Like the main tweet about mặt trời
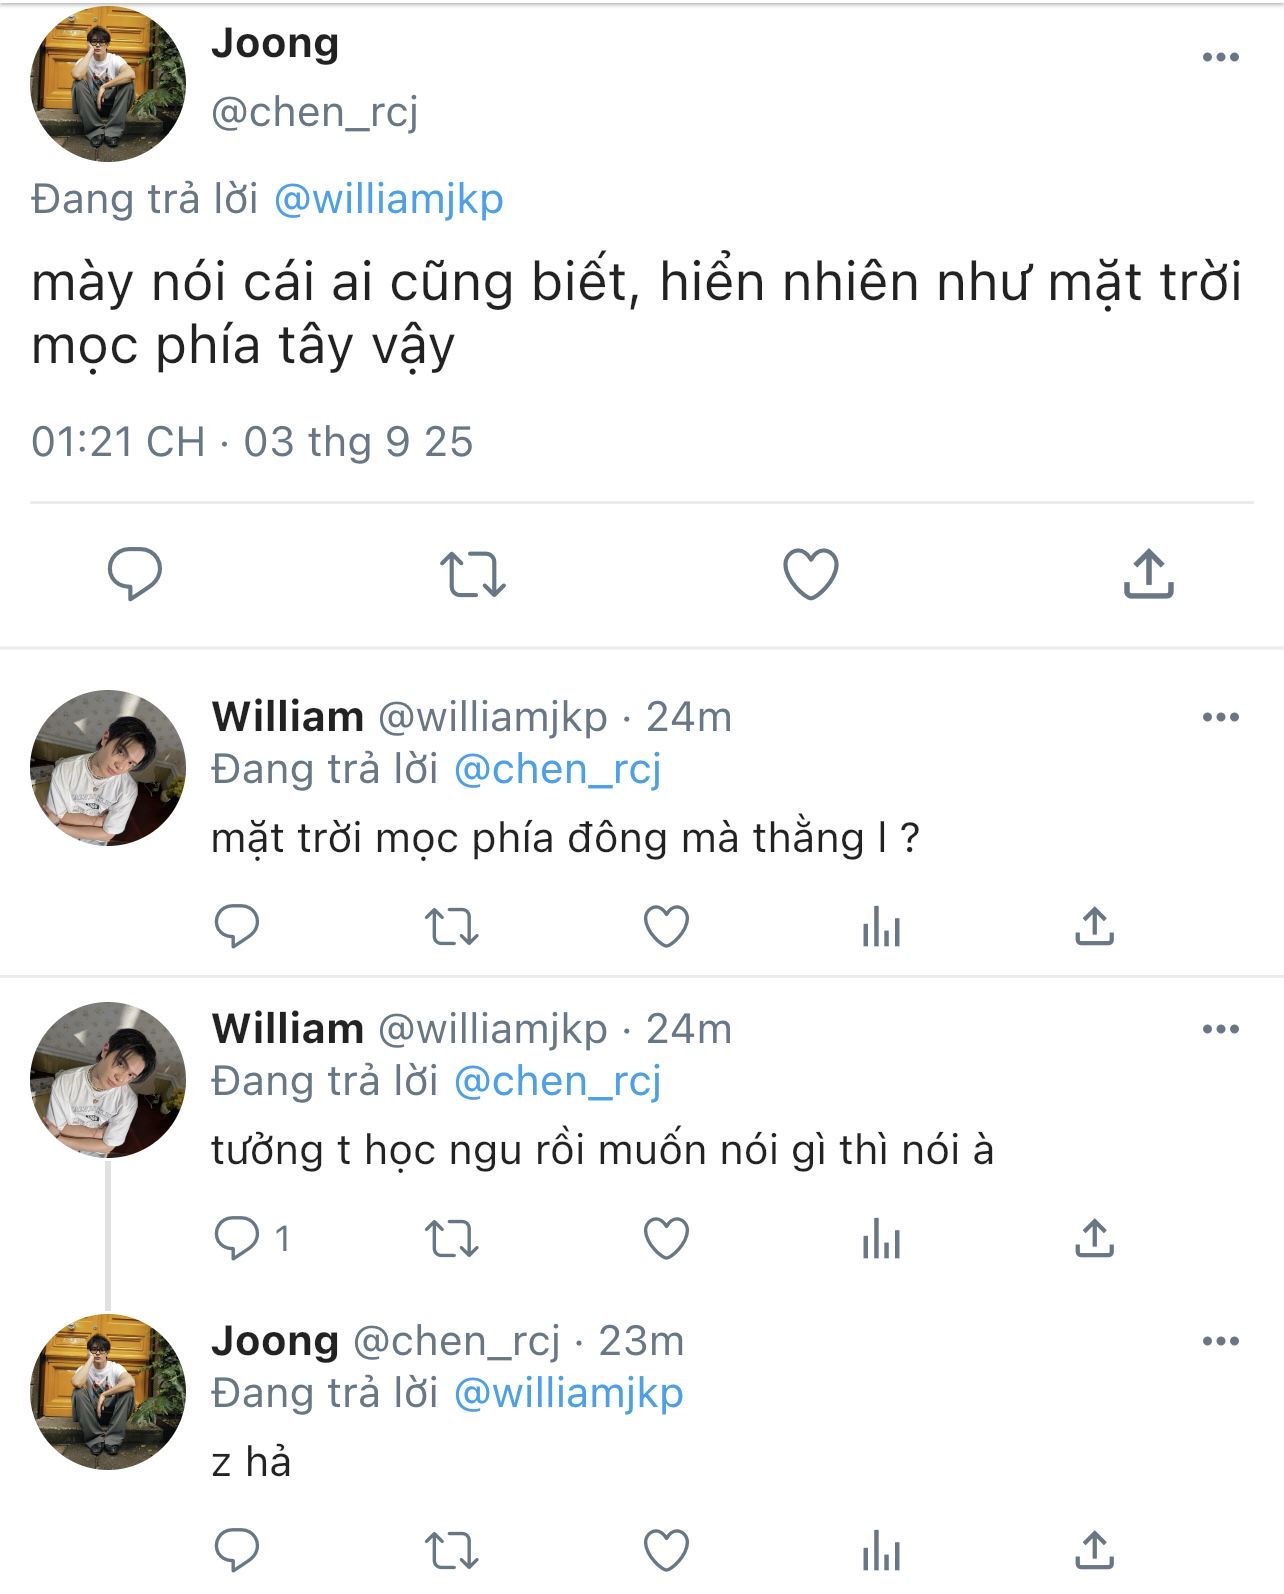 810,574
